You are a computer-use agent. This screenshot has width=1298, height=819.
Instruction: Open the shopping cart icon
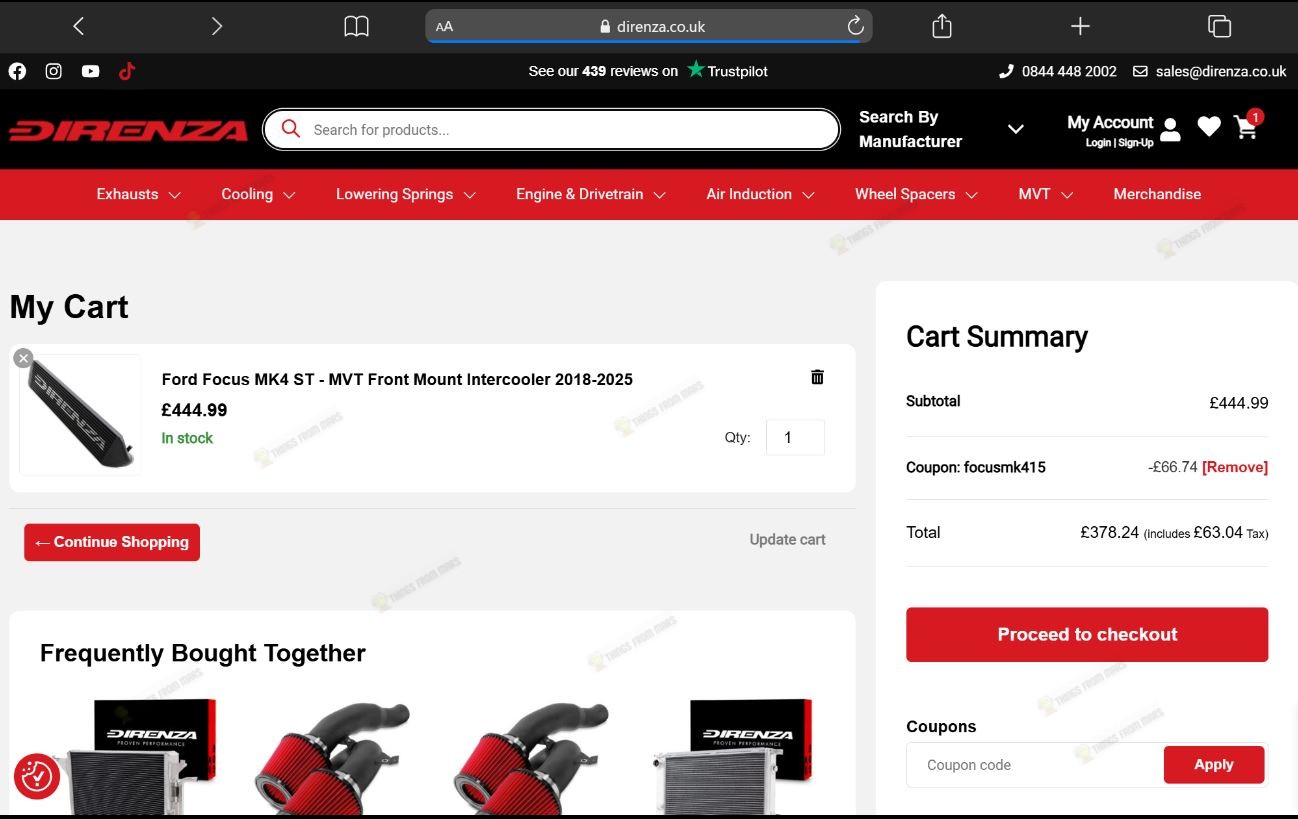[1246, 126]
